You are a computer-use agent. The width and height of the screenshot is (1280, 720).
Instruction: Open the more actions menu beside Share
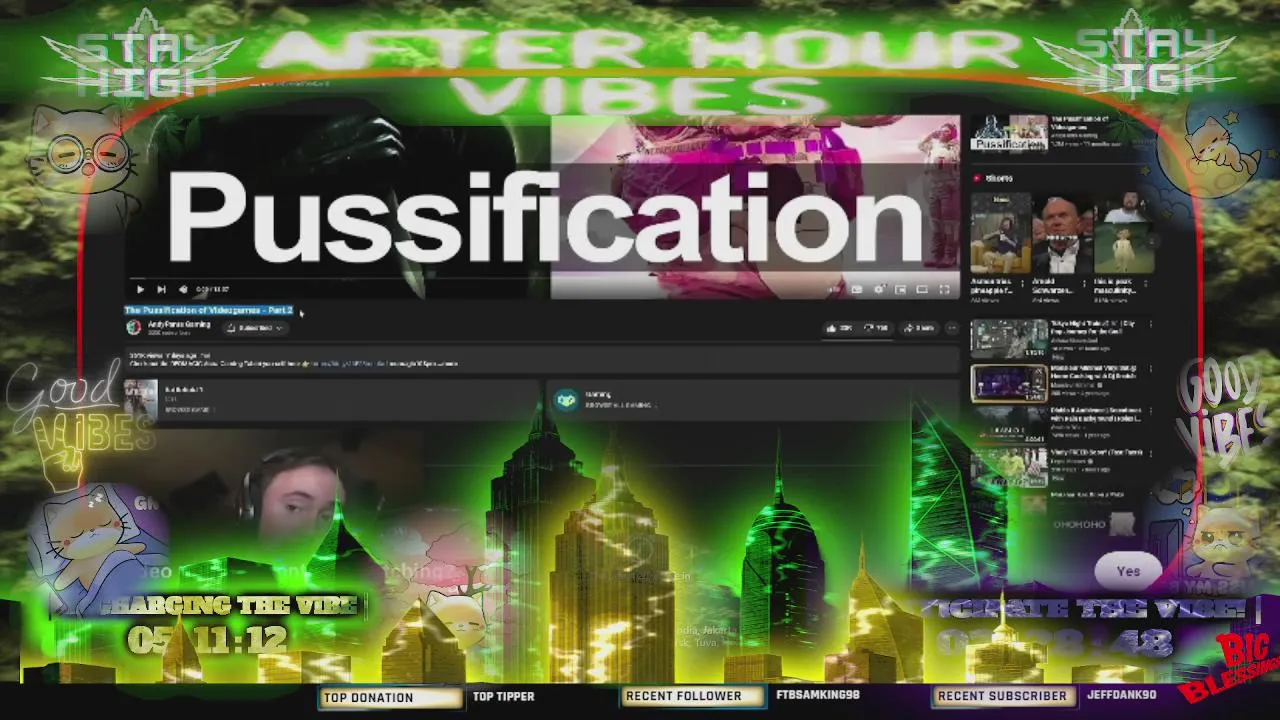[x=952, y=328]
